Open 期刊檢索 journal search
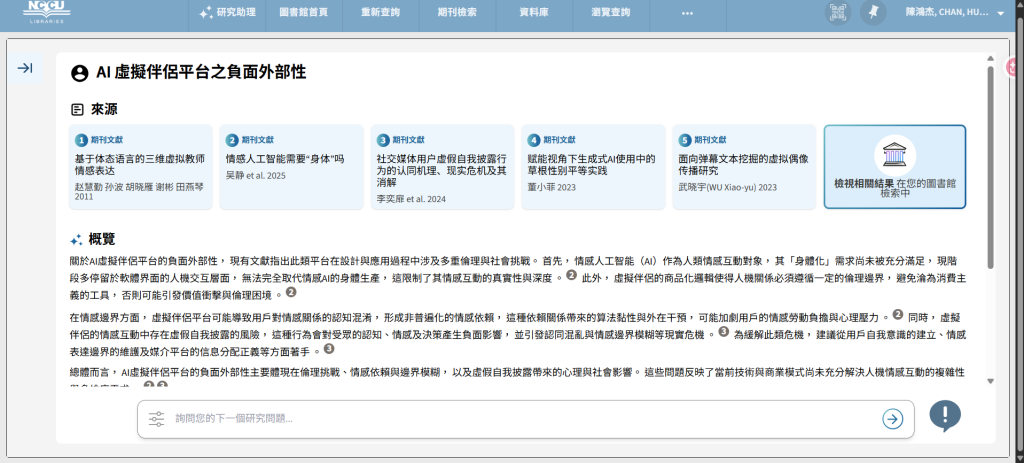The height and width of the screenshot is (463, 1024). [x=457, y=12]
